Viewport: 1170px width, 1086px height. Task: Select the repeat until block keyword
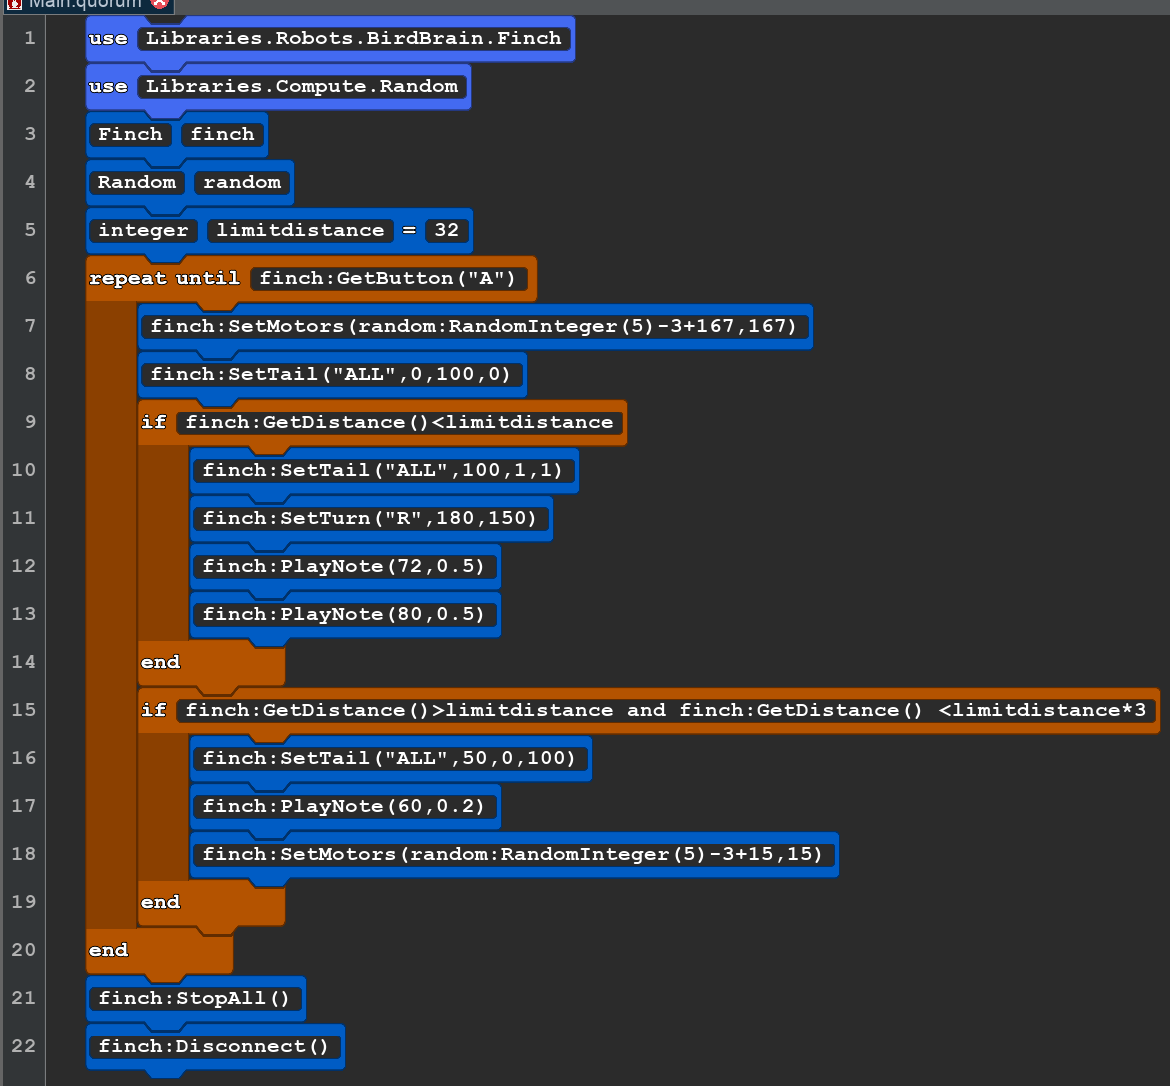(164, 279)
